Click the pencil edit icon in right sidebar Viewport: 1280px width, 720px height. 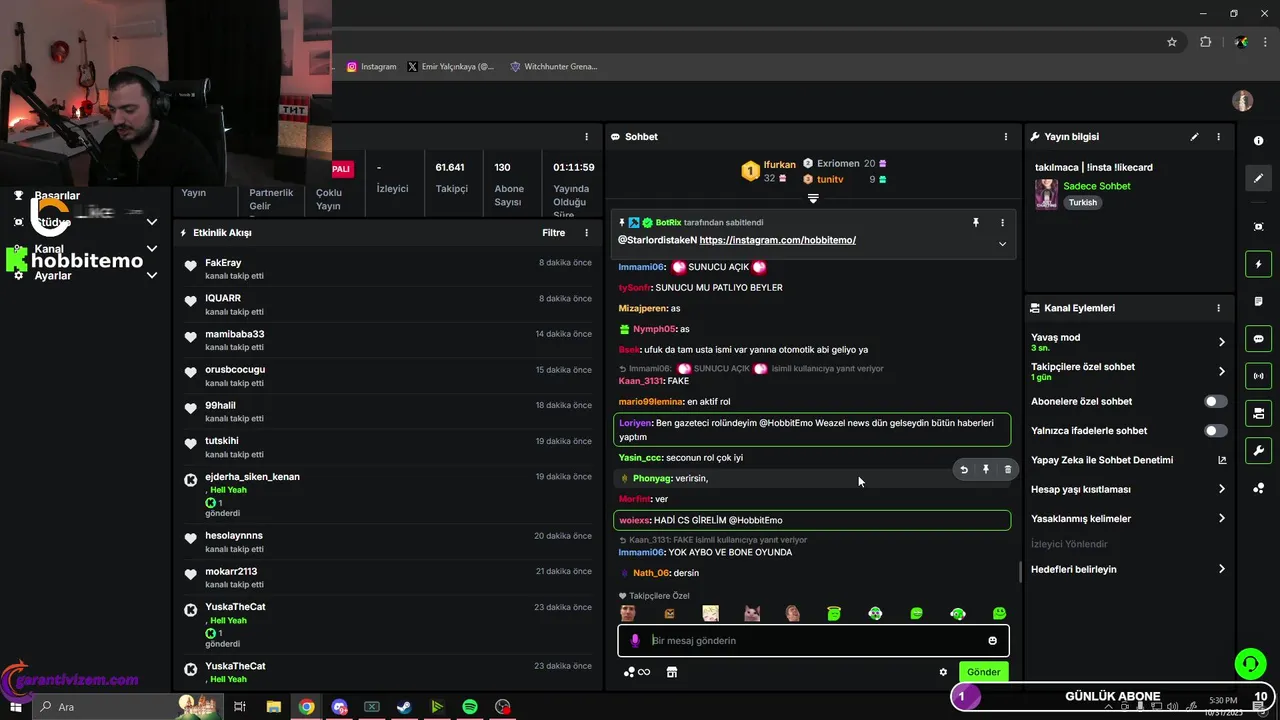click(1258, 178)
